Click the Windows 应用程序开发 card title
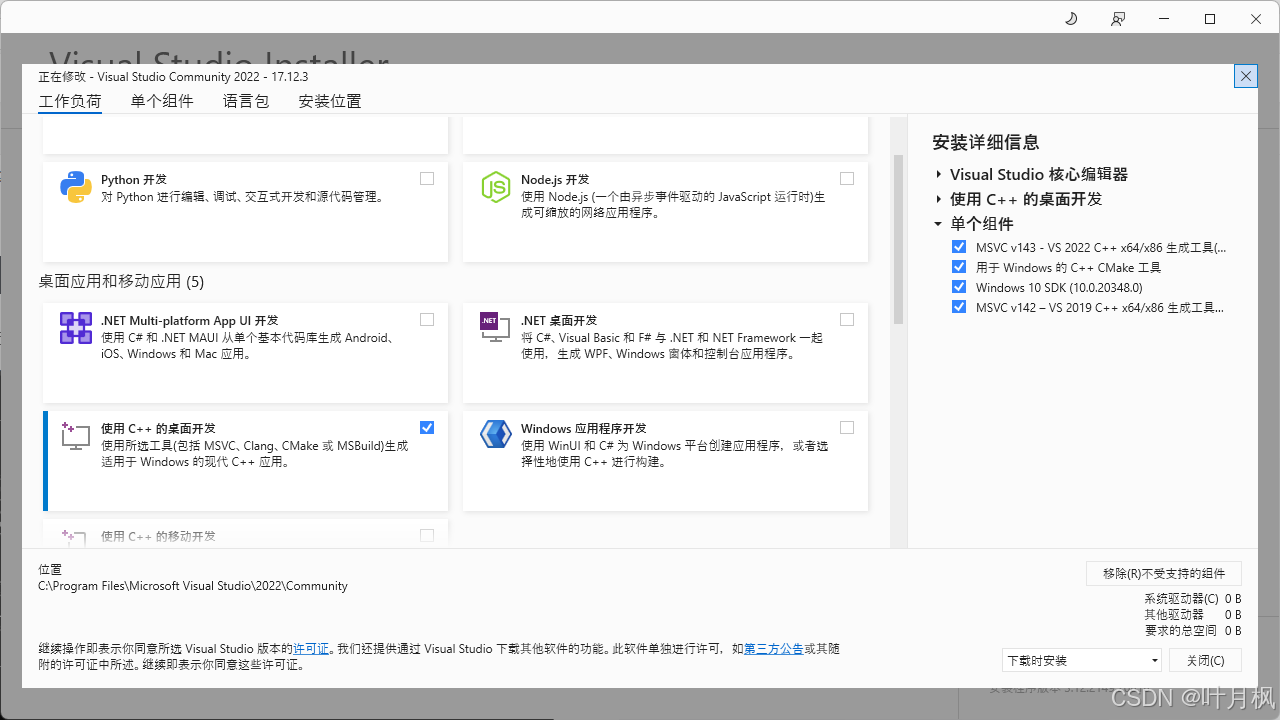 tap(584, 428)
